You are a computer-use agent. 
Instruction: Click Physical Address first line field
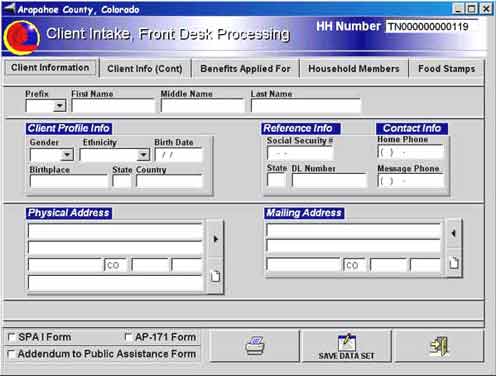[x=115, y=231]
